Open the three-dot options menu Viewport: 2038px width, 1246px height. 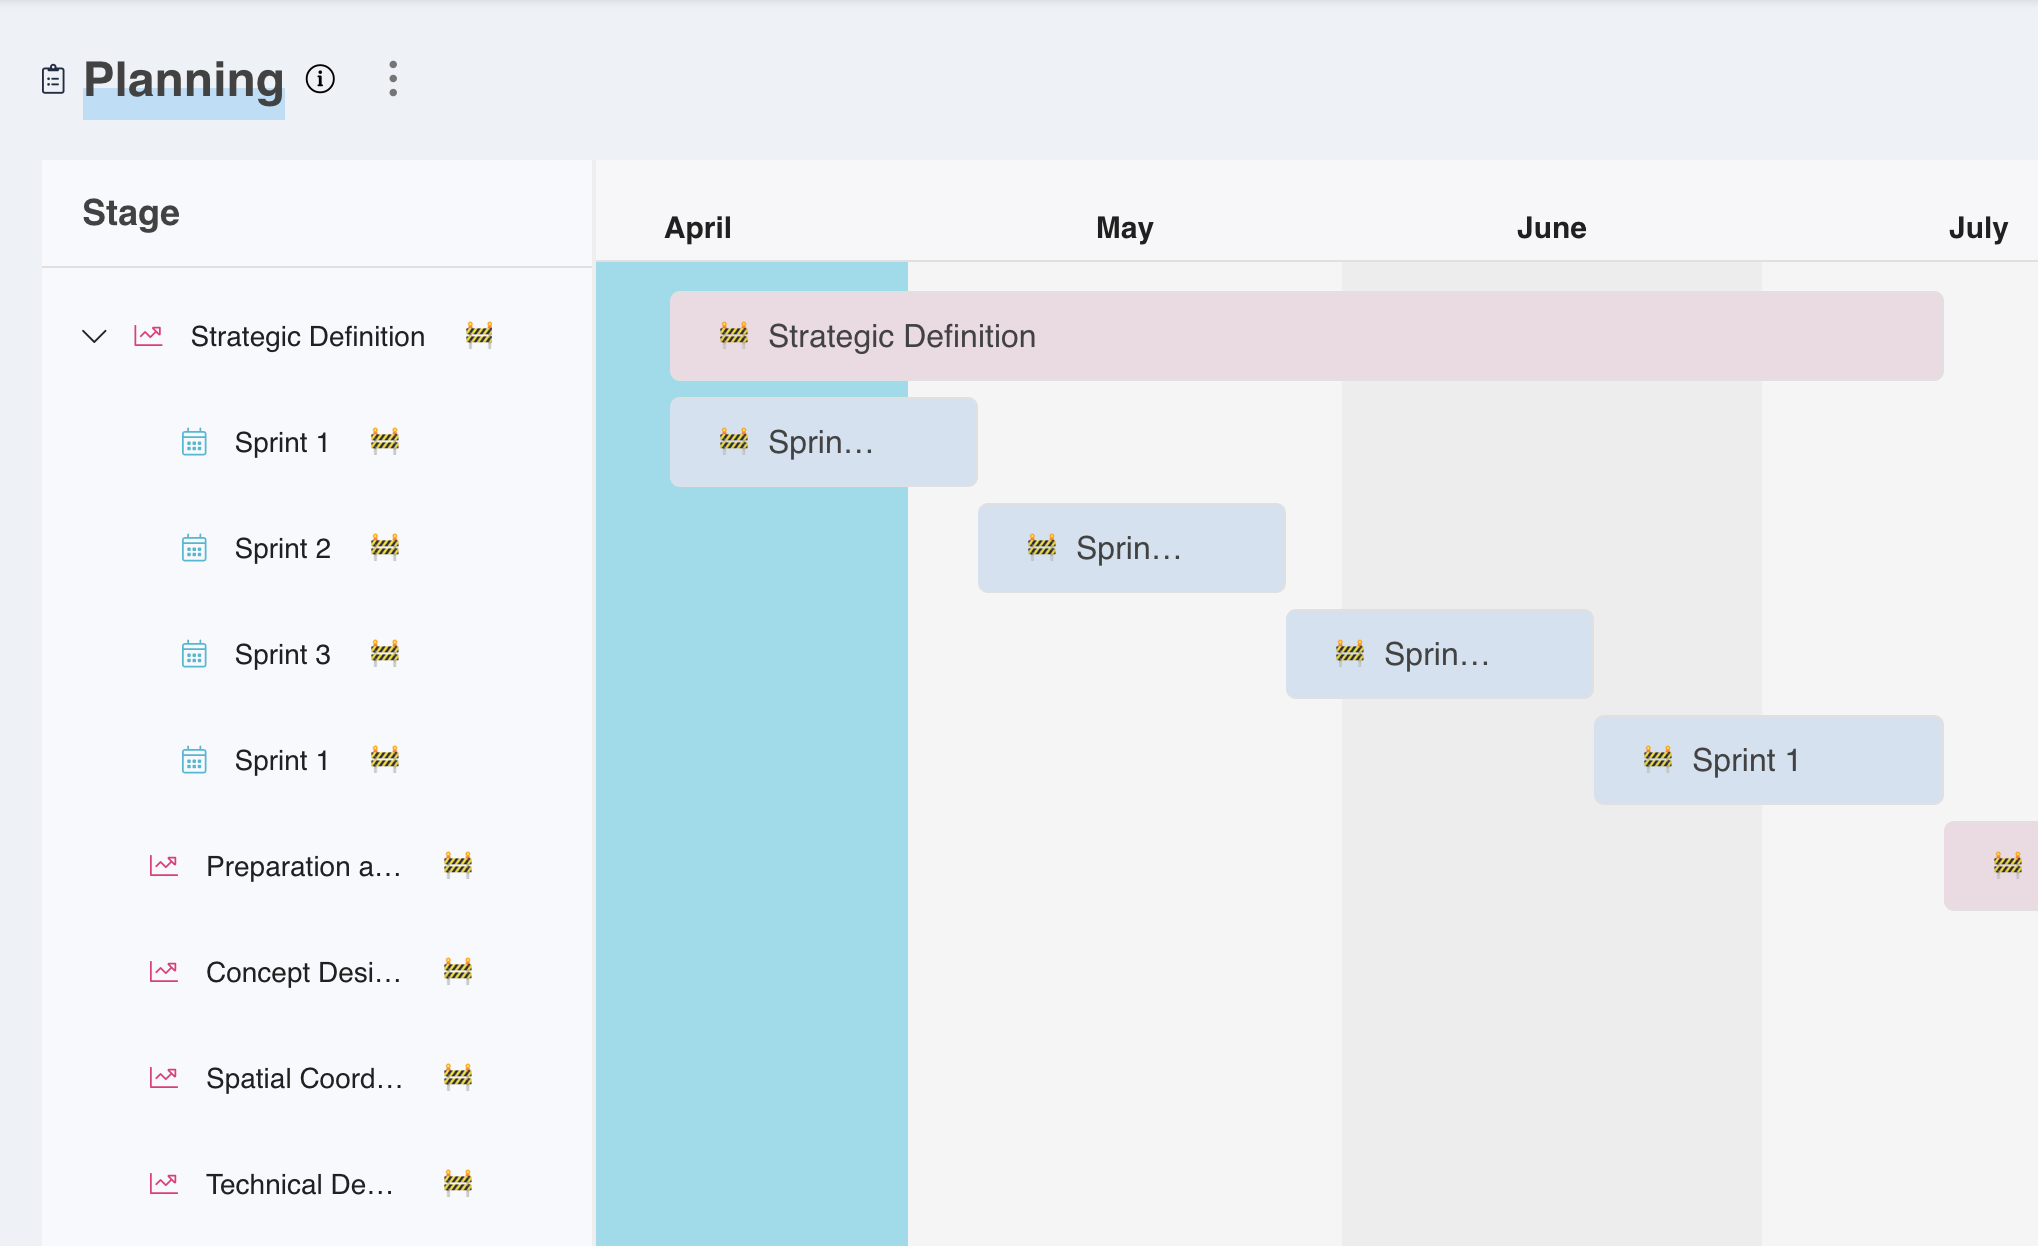coord(393,79)
